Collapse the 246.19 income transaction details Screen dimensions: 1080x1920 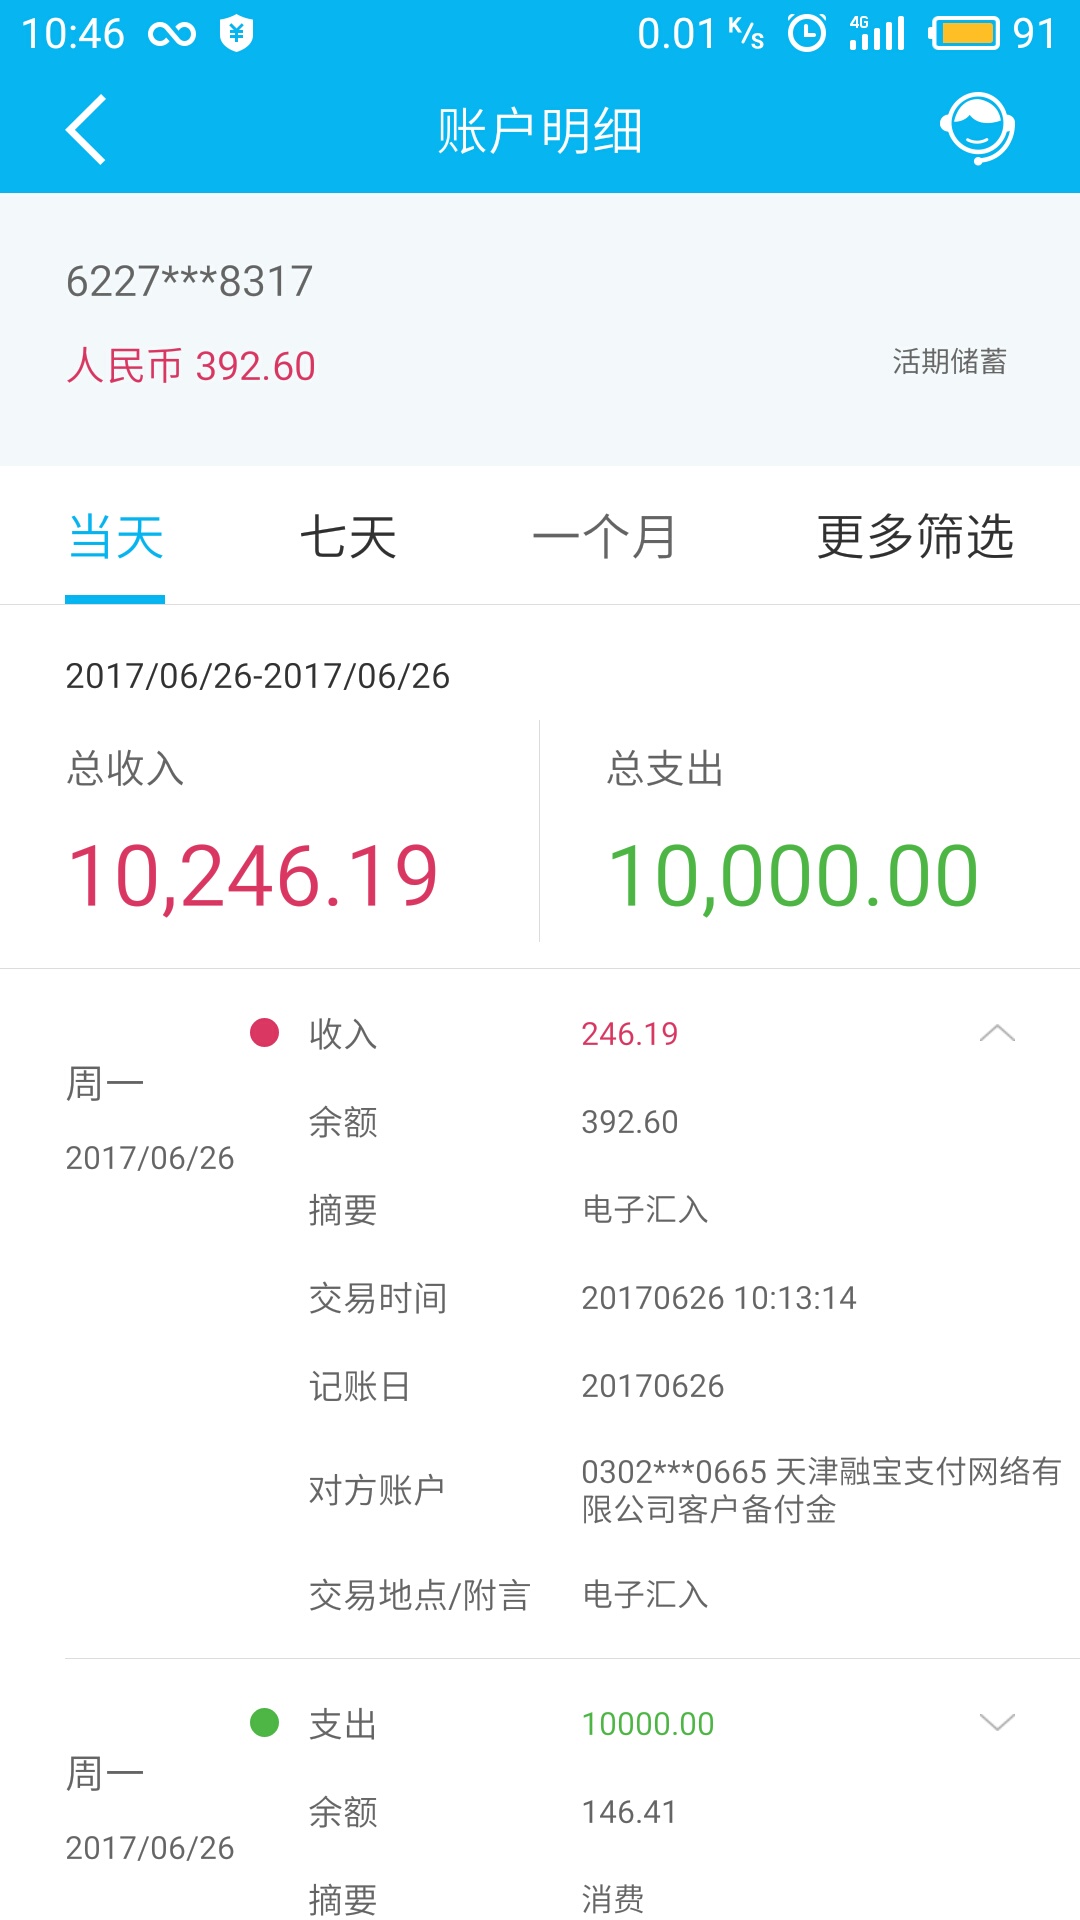(x=997, y=1033)
